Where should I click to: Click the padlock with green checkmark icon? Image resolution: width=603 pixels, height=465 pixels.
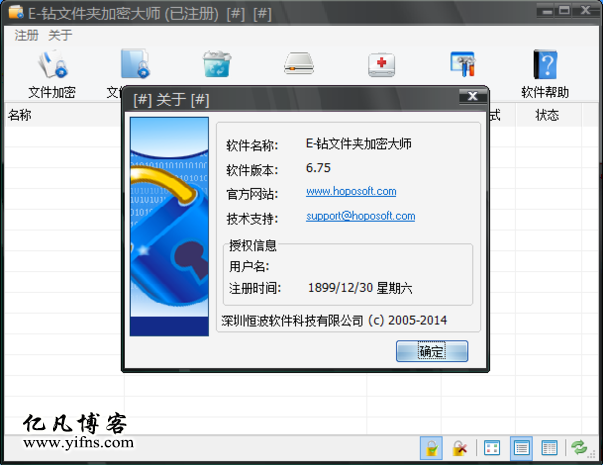(x=430, y=448)
